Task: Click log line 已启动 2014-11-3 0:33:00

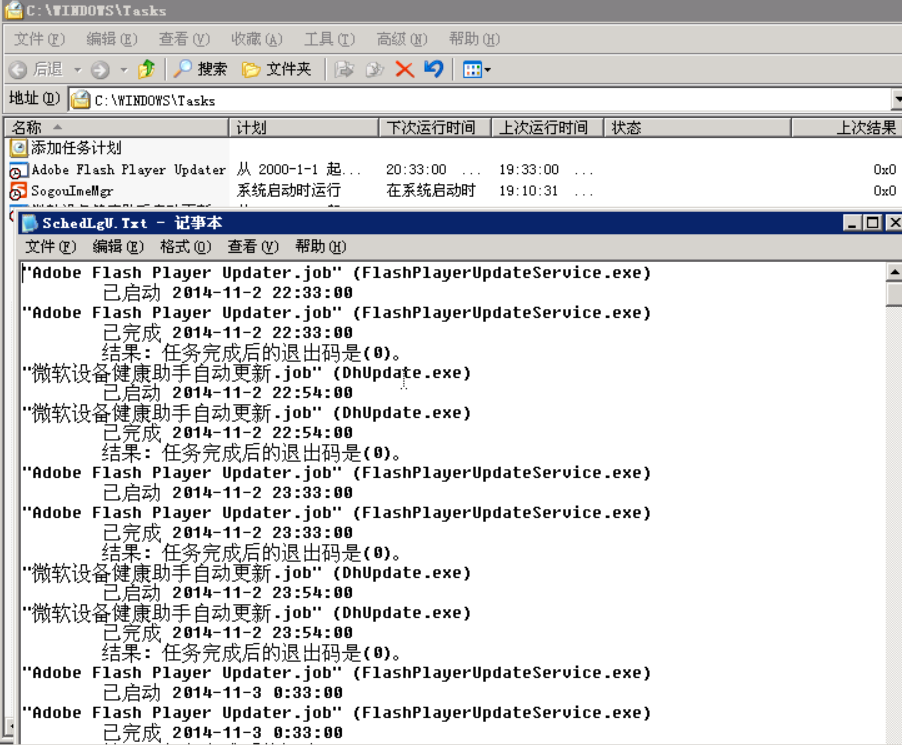Action: pos(223,693)
